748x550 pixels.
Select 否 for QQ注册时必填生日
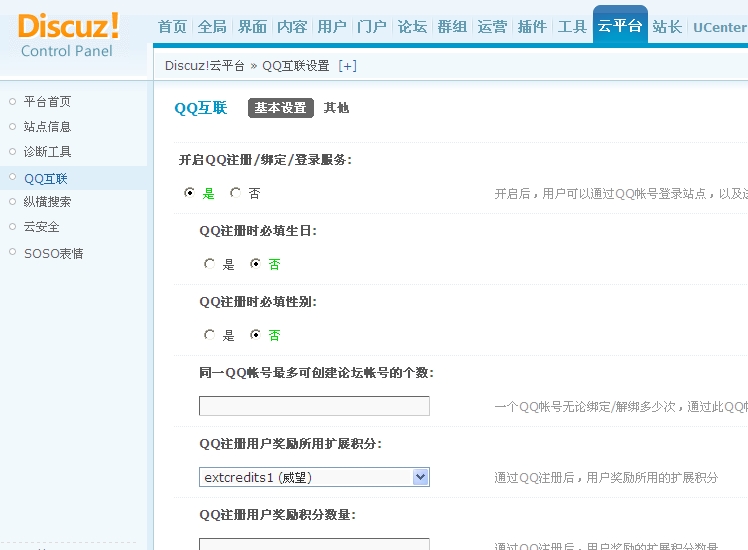(256, 264)
